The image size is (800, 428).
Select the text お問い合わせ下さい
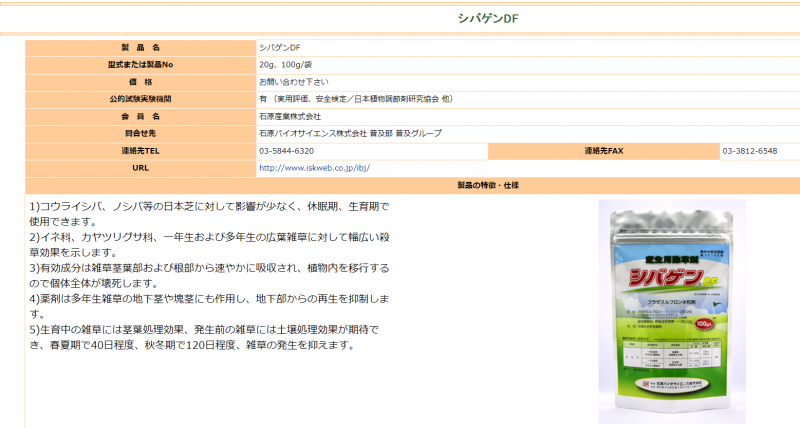tap(293, 82)
